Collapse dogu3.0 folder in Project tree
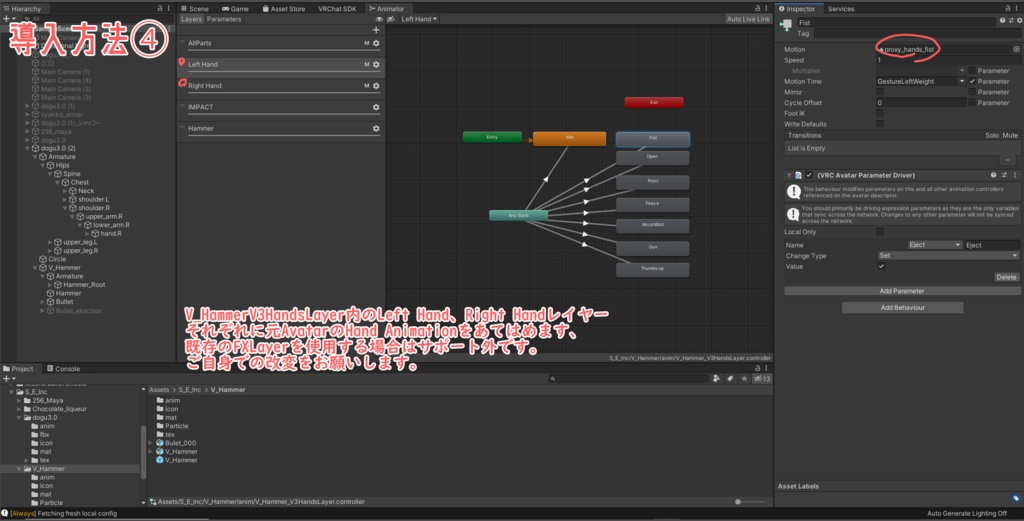 click(x=19, y=417)
